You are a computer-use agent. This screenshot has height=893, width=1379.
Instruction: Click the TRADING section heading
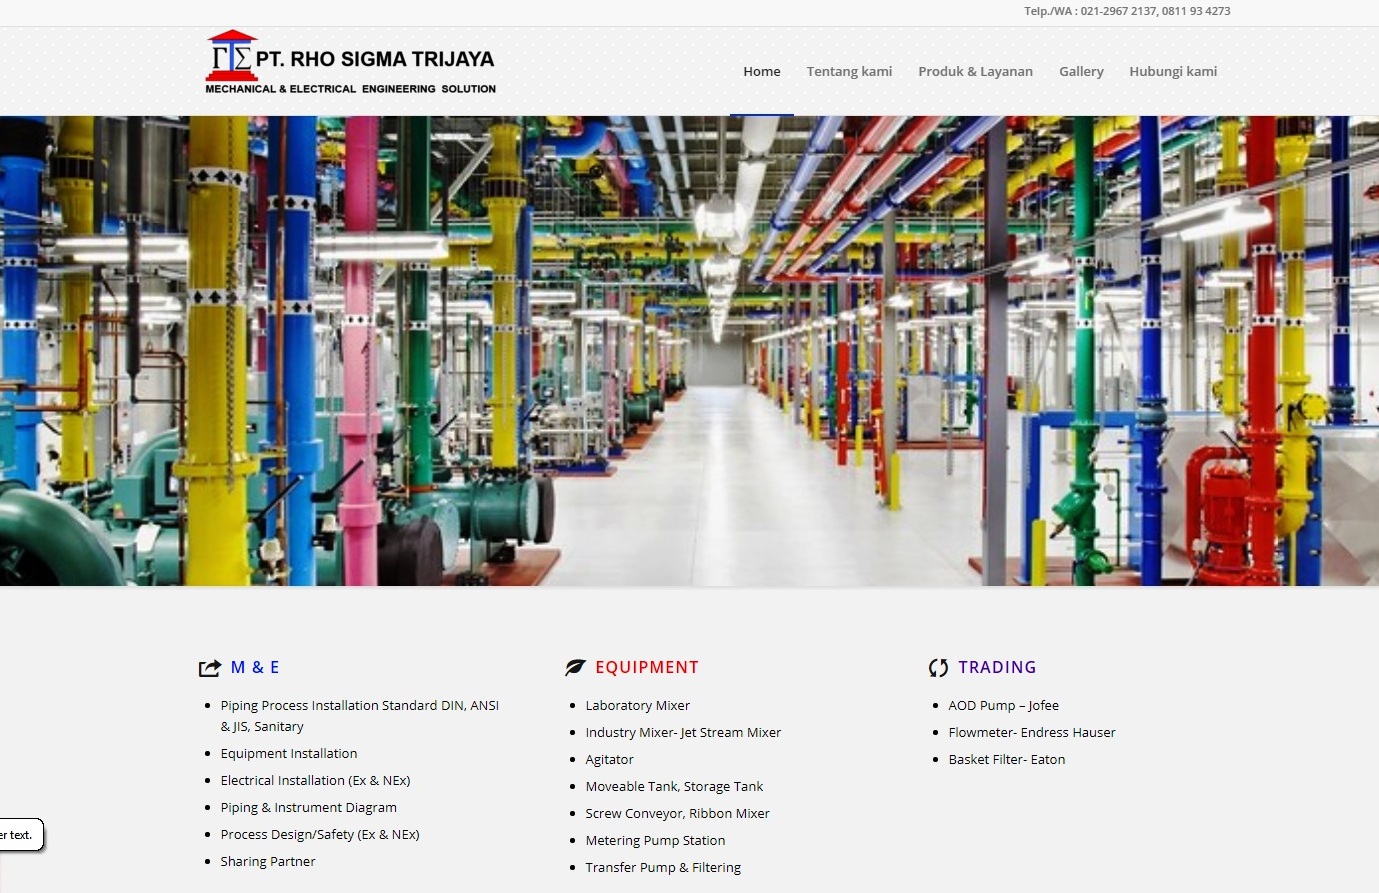coord(997,667)
